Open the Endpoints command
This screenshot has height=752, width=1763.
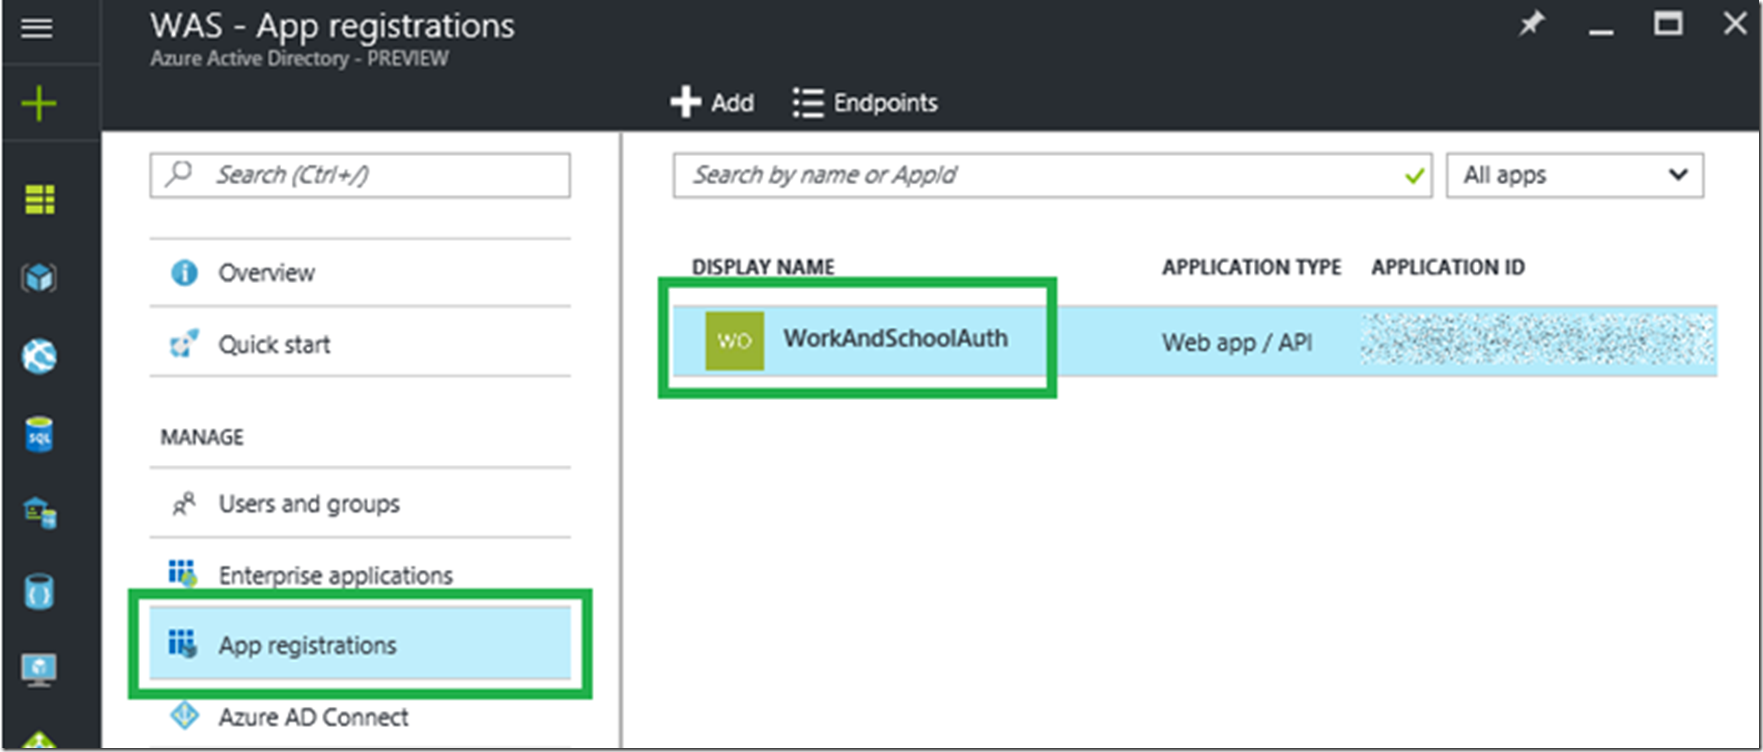[x=865, y=102]
